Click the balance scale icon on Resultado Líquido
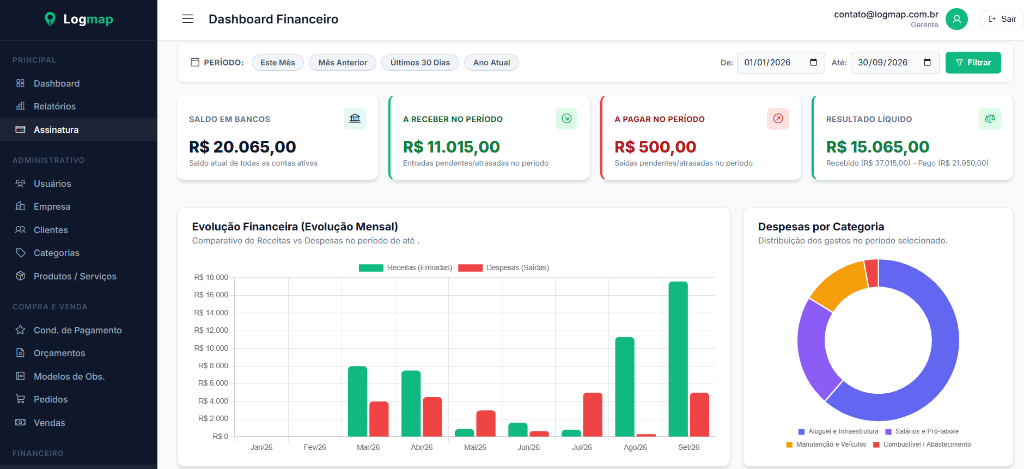 989,118
